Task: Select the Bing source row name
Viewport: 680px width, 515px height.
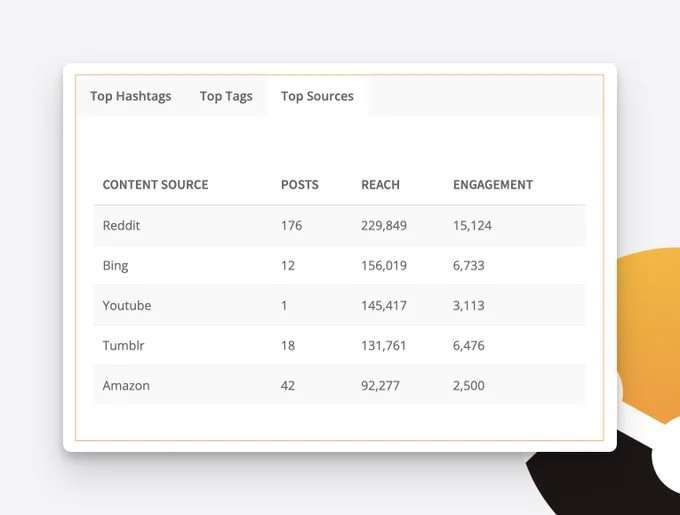Action: pyautogui.click(x=115, y=266)
